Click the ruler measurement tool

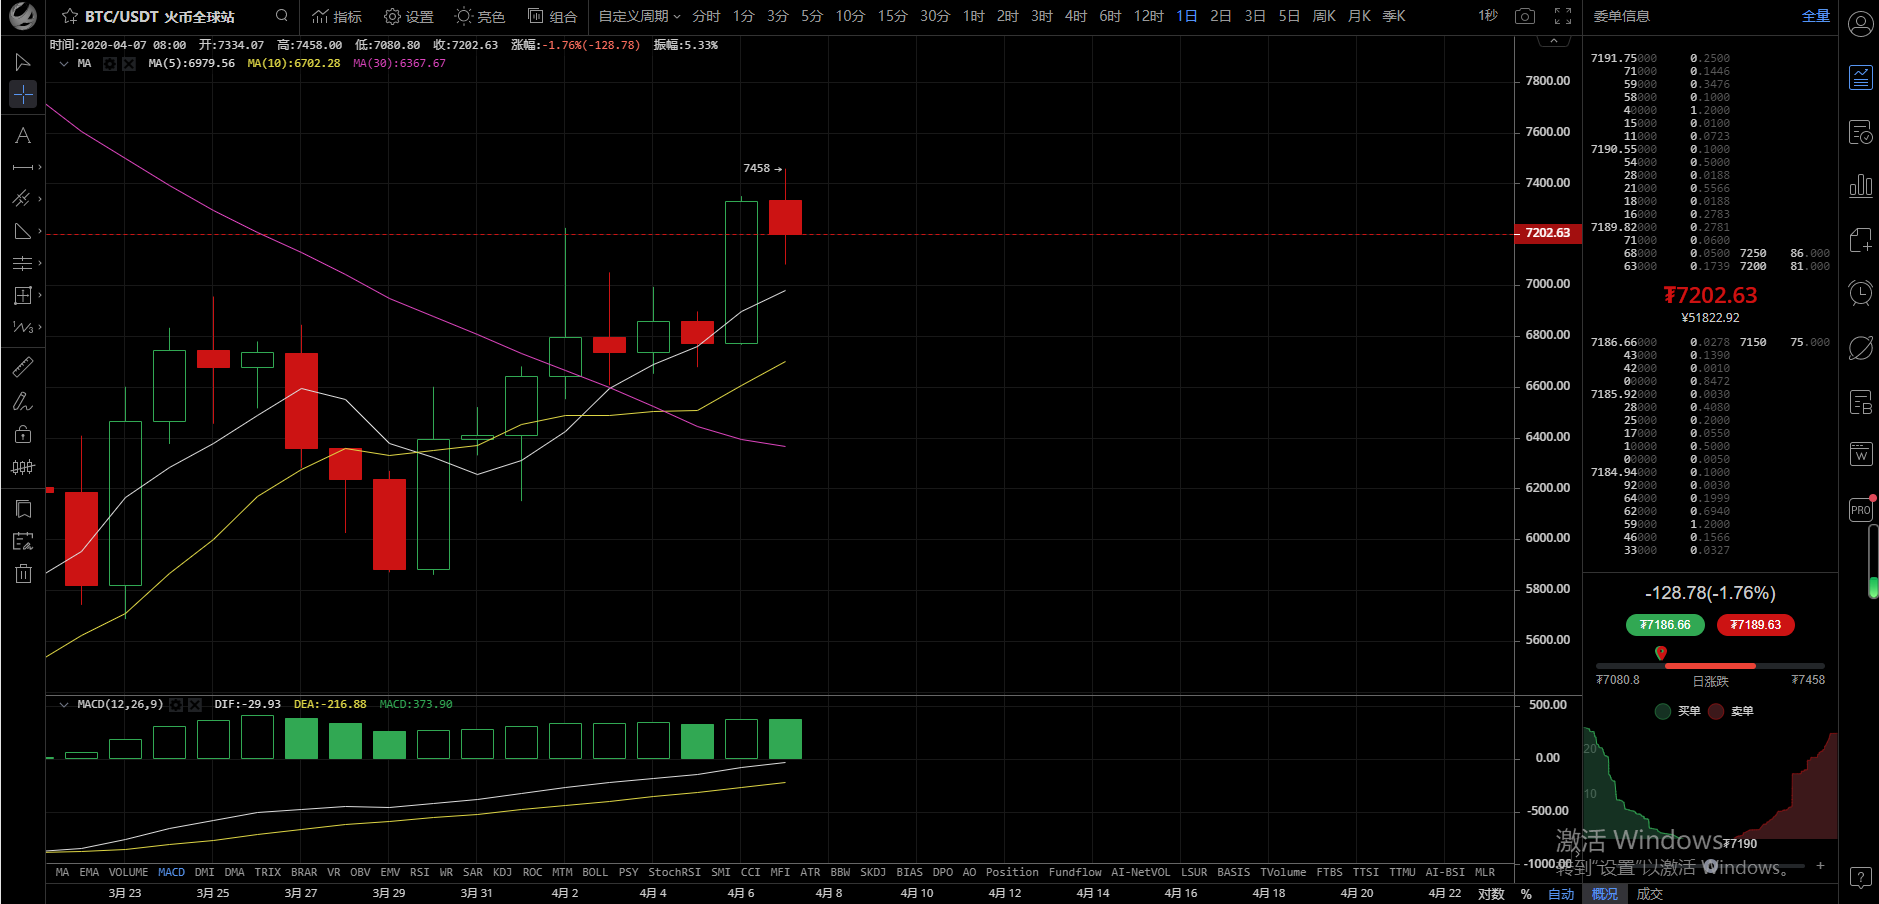[23, 367]
